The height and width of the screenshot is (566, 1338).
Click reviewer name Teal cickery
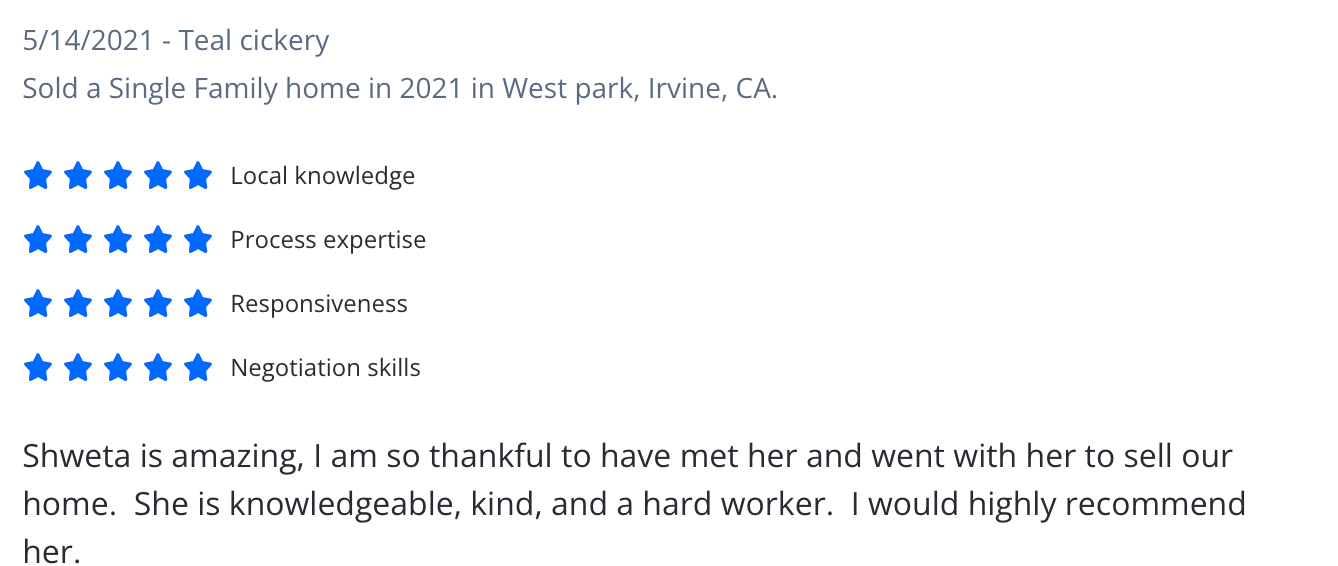[254, 41]
